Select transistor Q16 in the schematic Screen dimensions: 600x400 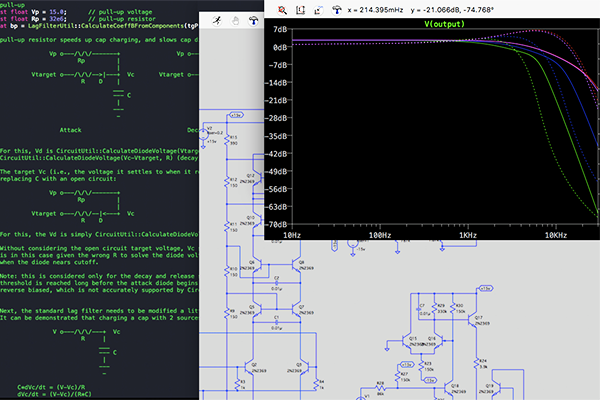click(x=438, y=341)
